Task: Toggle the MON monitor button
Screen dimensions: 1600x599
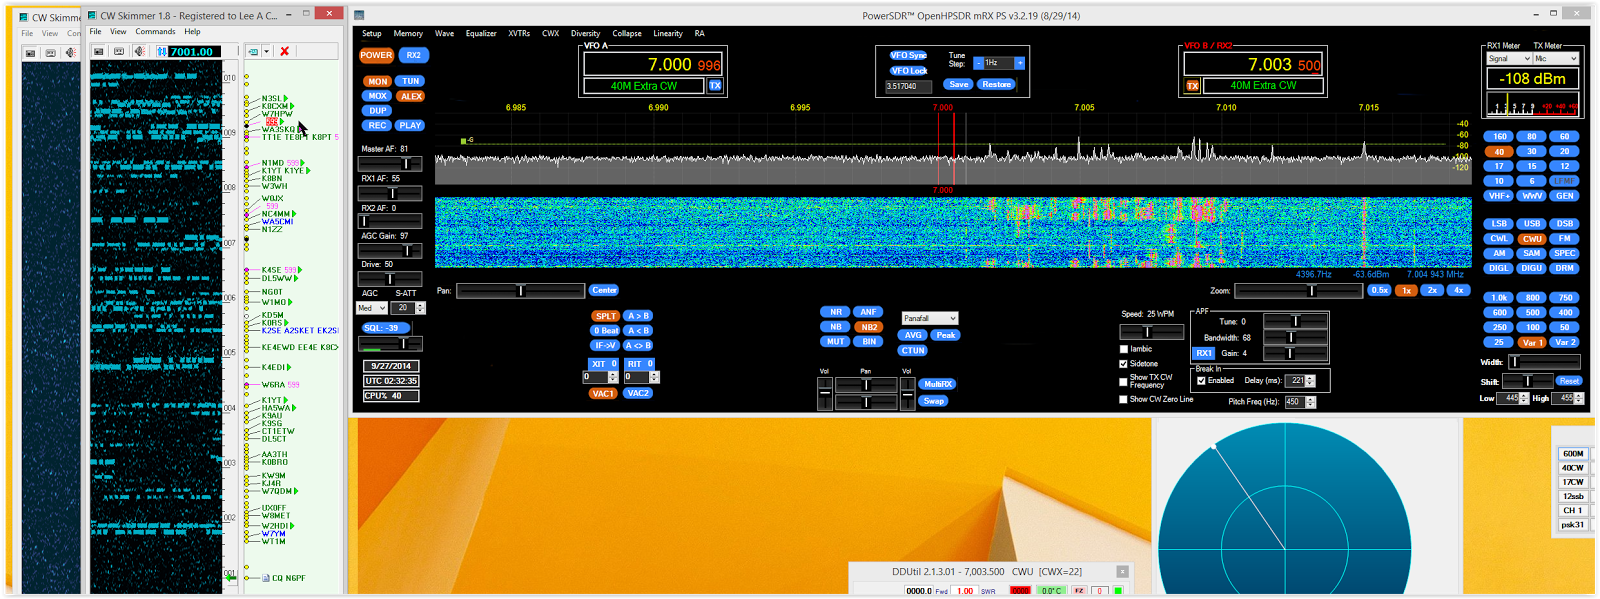Action: pyautogui.click(x=377, y=81)
